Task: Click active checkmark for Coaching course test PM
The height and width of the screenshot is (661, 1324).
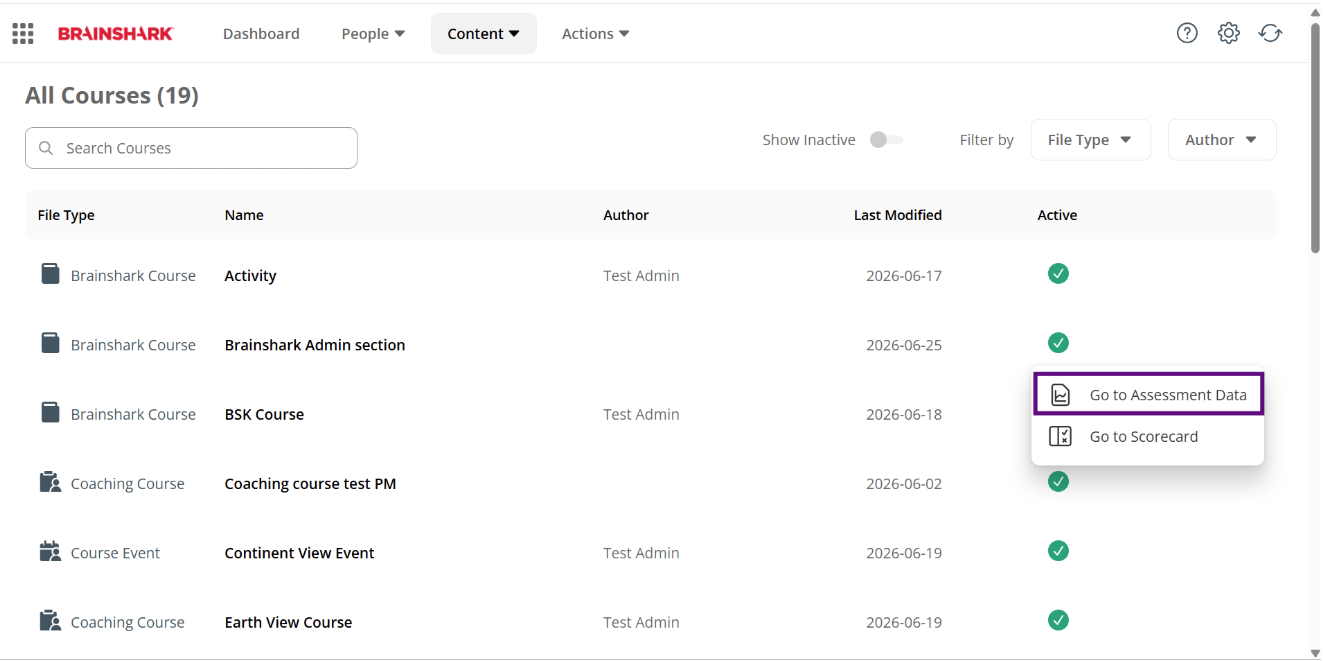Action: tap(1058, 482)
